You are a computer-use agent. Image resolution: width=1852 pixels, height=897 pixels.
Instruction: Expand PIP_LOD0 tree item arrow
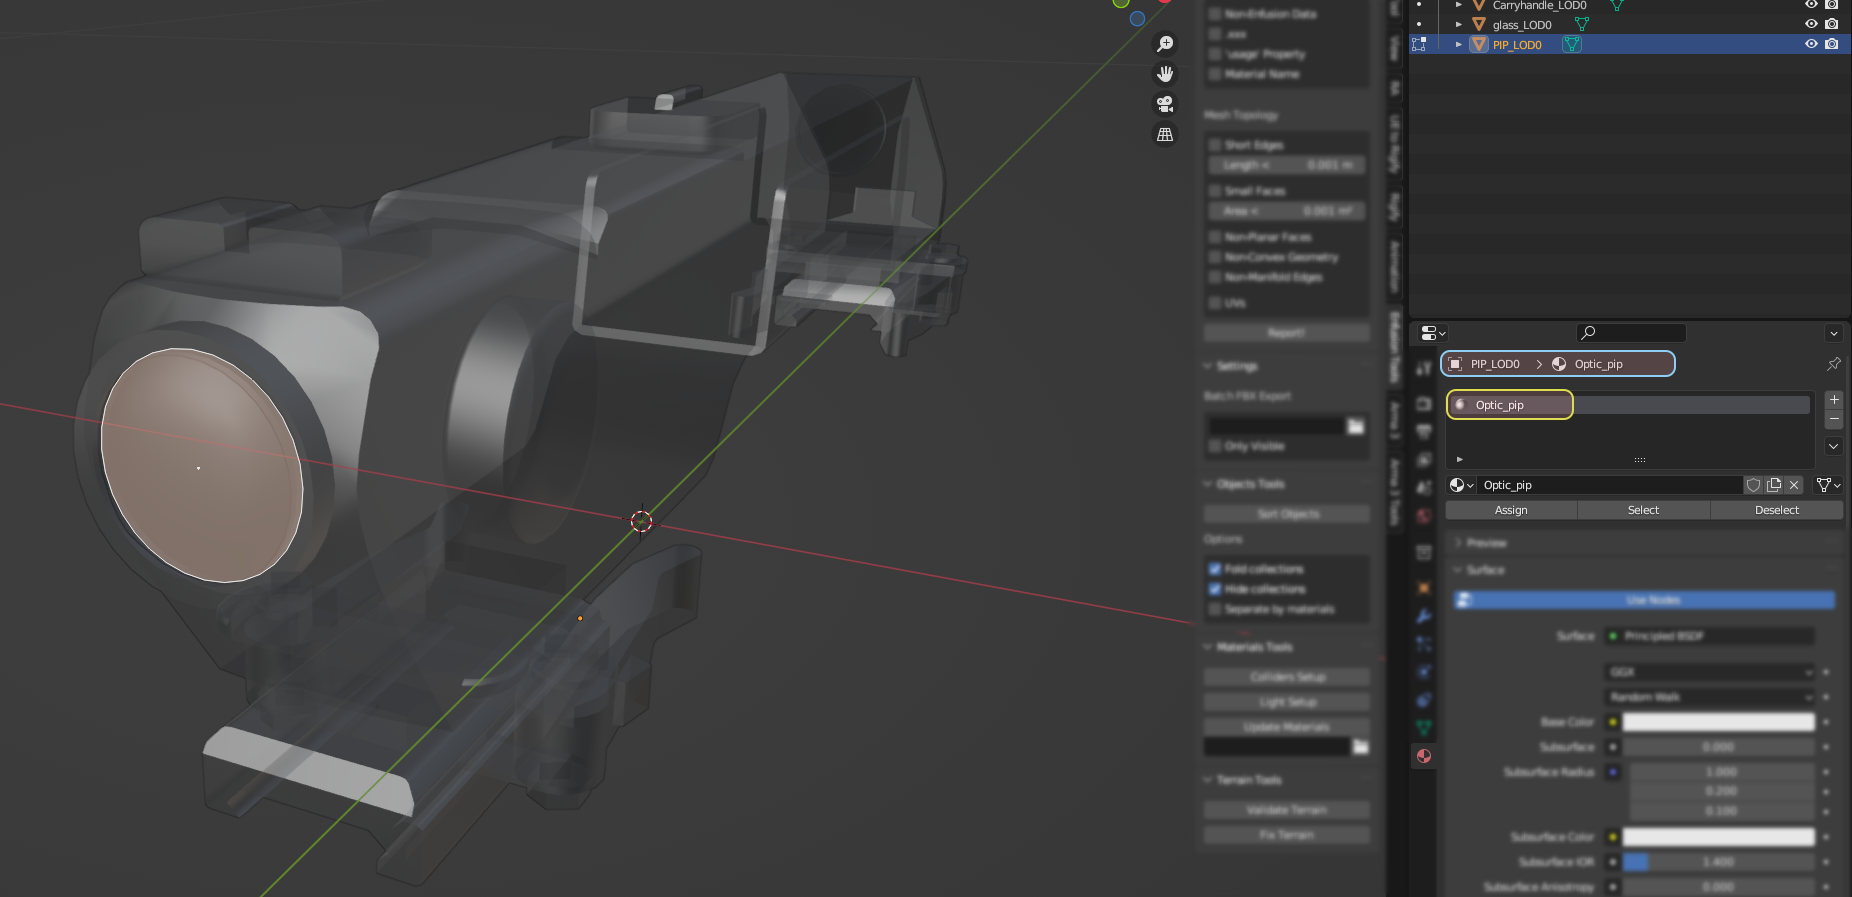tap(1459, 44)
